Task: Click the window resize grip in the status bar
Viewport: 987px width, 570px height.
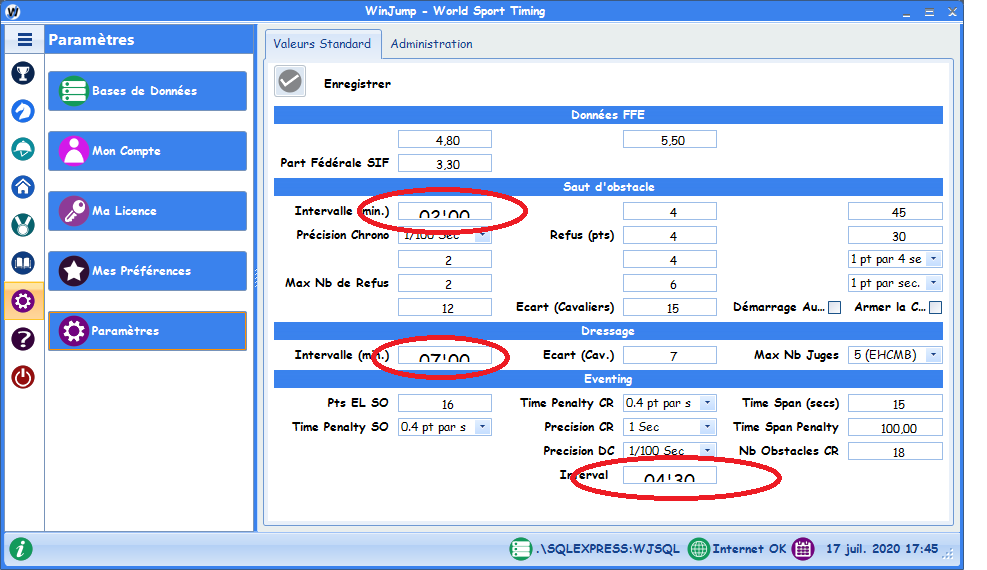Action: click(x=948, y=554)
